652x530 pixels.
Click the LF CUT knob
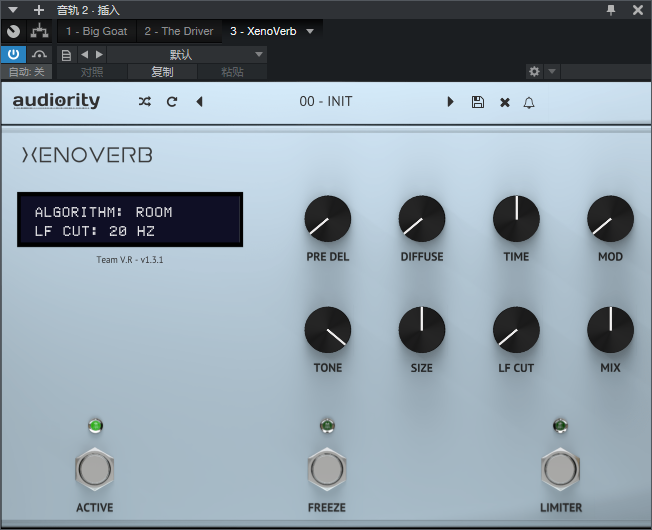pos(516,330)
